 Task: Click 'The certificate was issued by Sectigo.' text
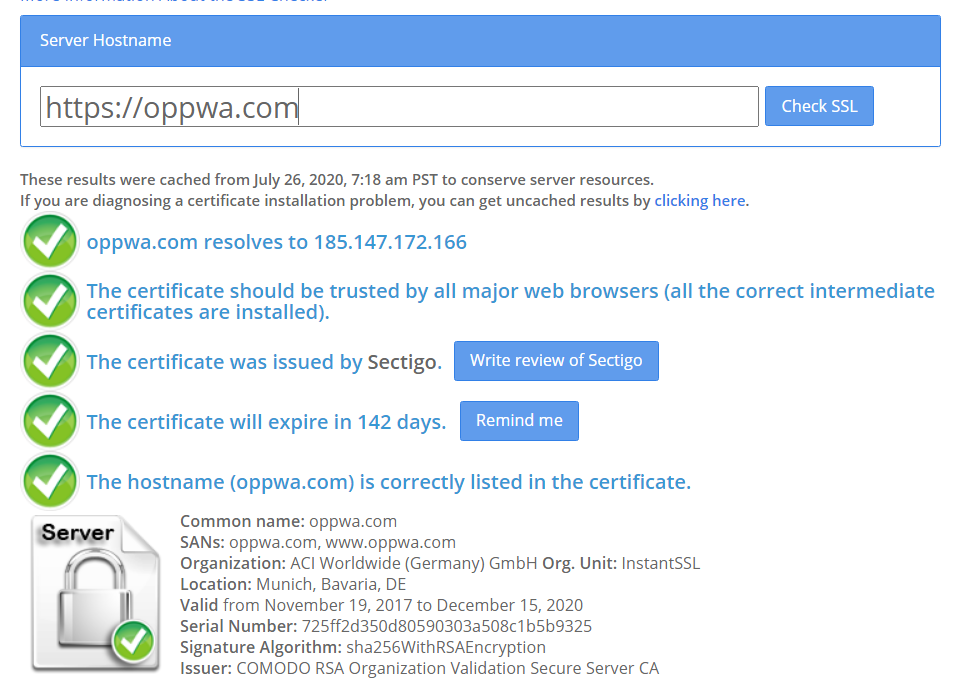pos(265,362)
